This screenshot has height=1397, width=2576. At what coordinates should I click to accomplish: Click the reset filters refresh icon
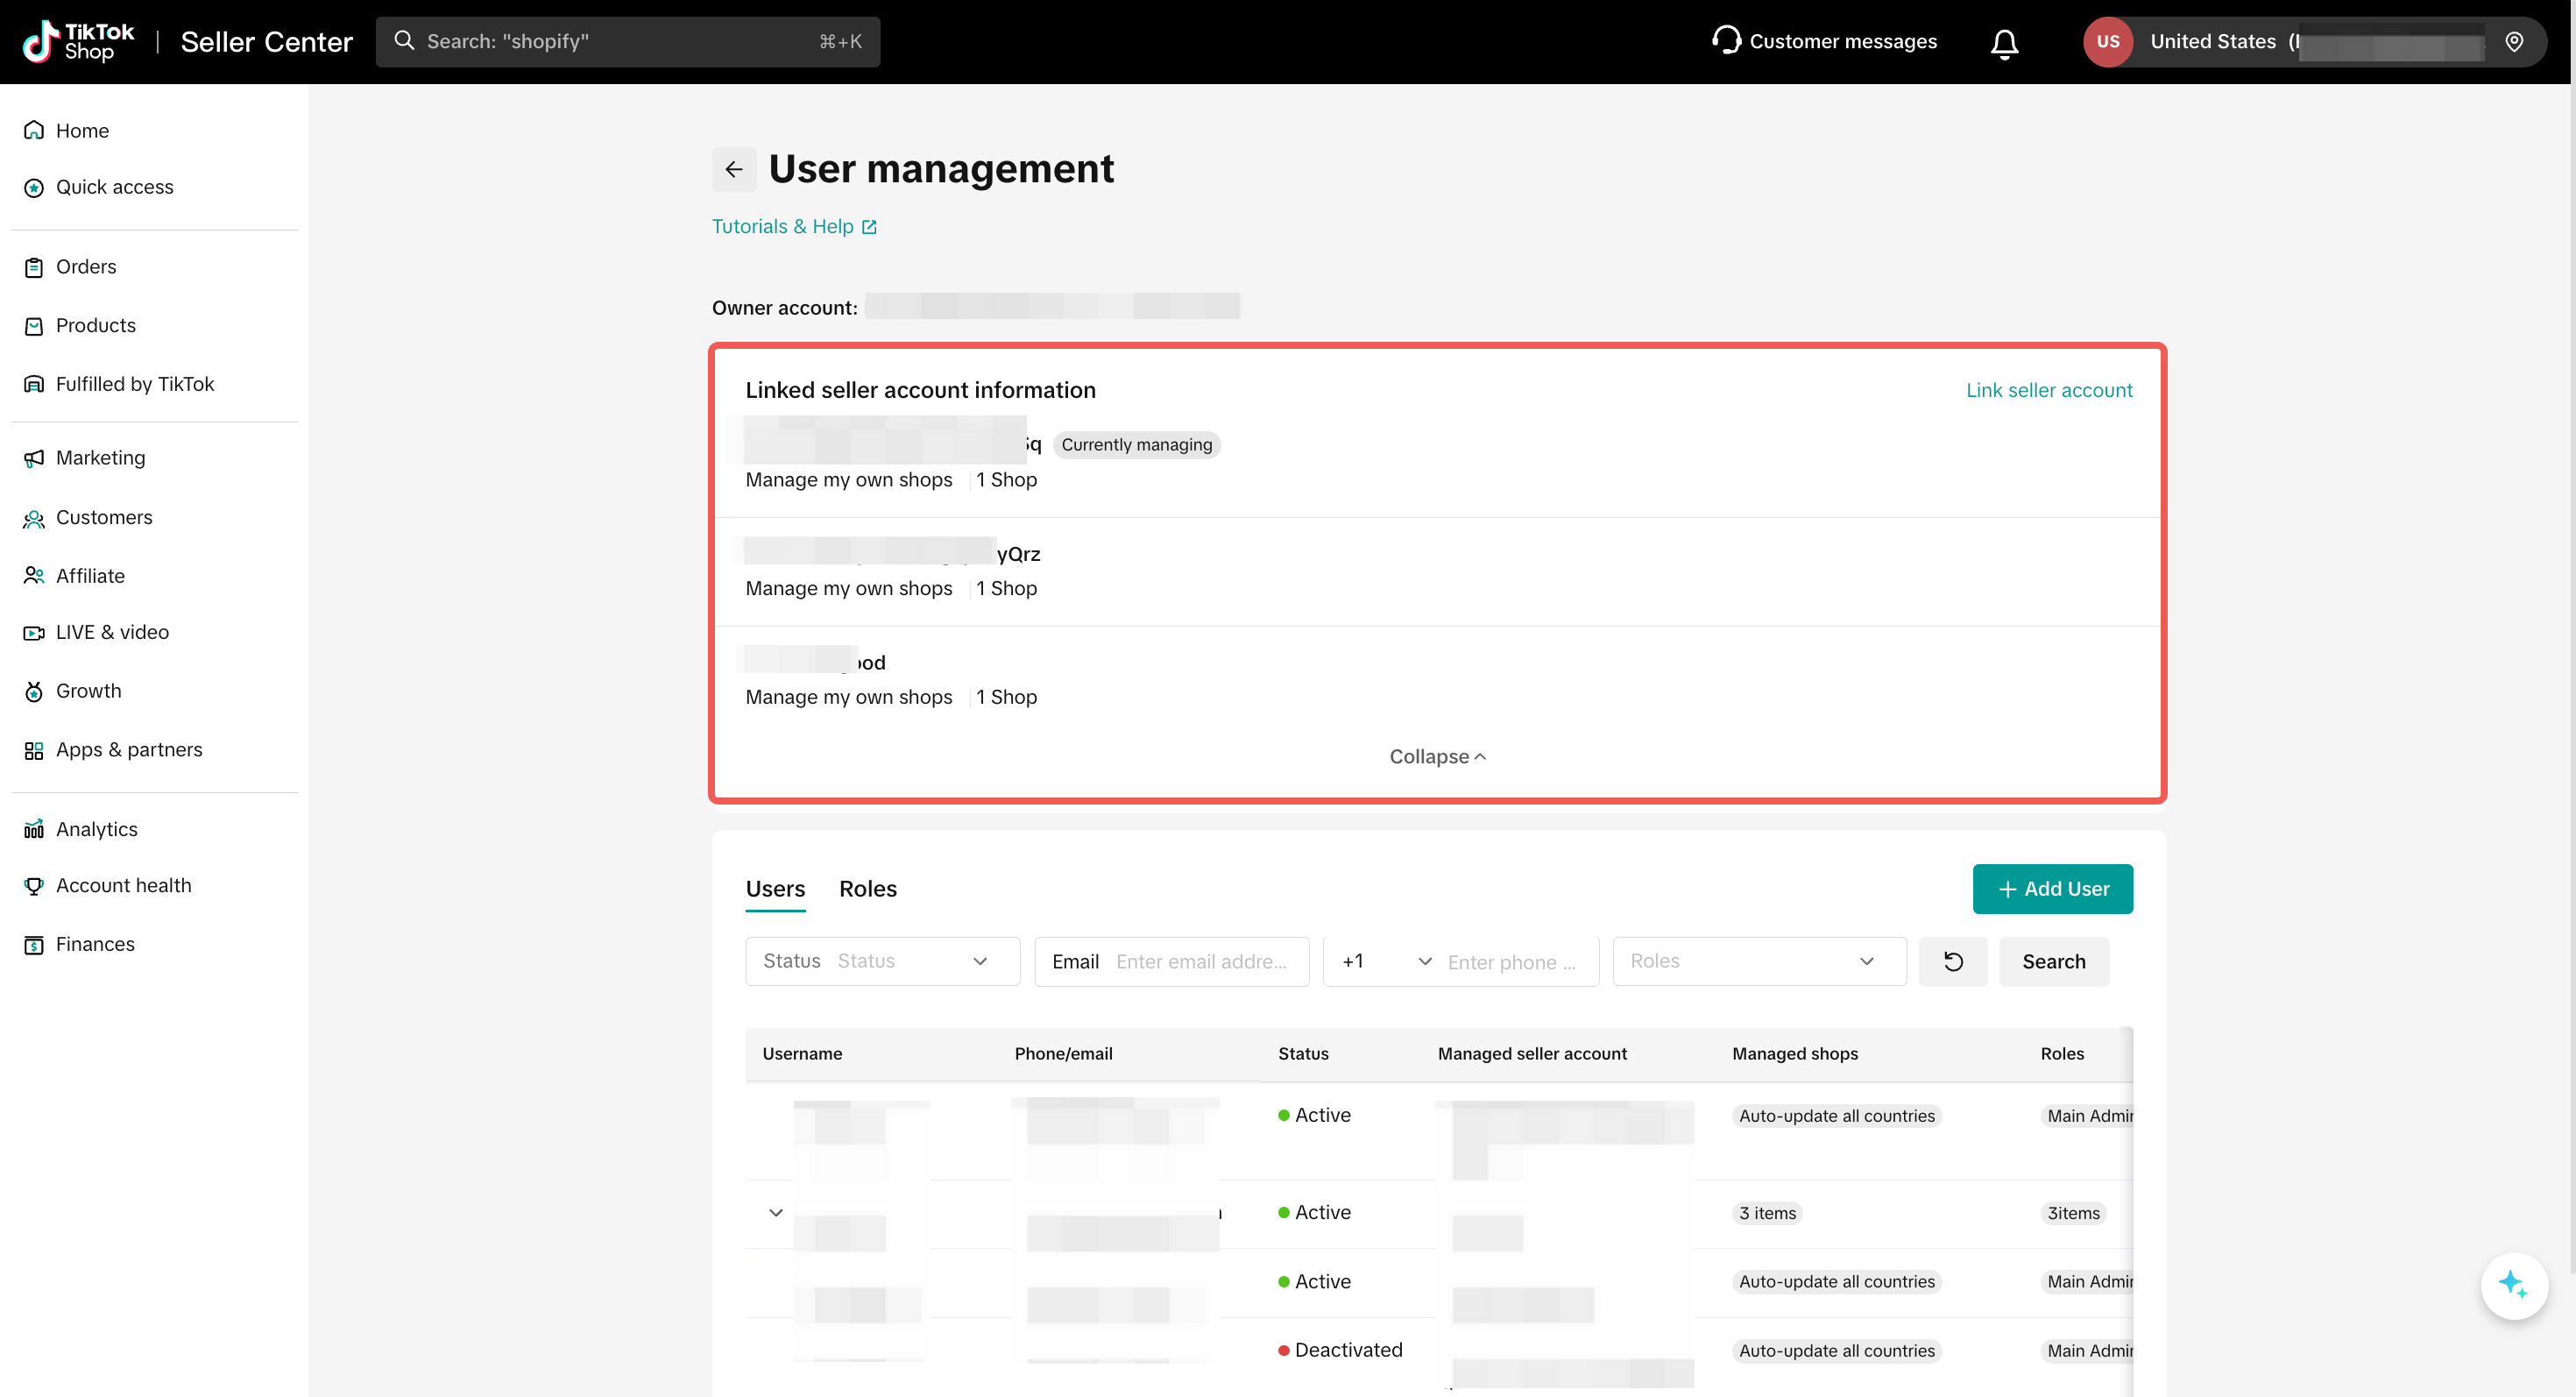(x=1952, y=961)
